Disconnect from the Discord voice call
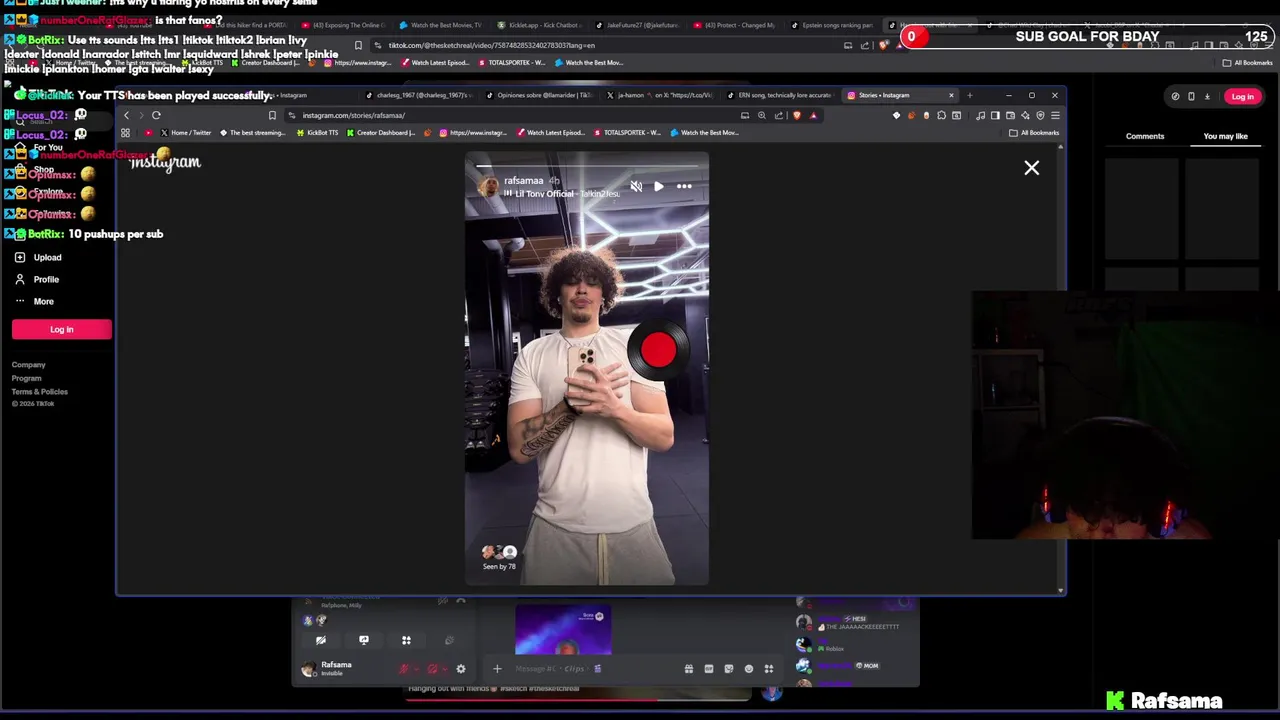The width and height of the screenshot is (1280, 720). (x=461, y=601)
